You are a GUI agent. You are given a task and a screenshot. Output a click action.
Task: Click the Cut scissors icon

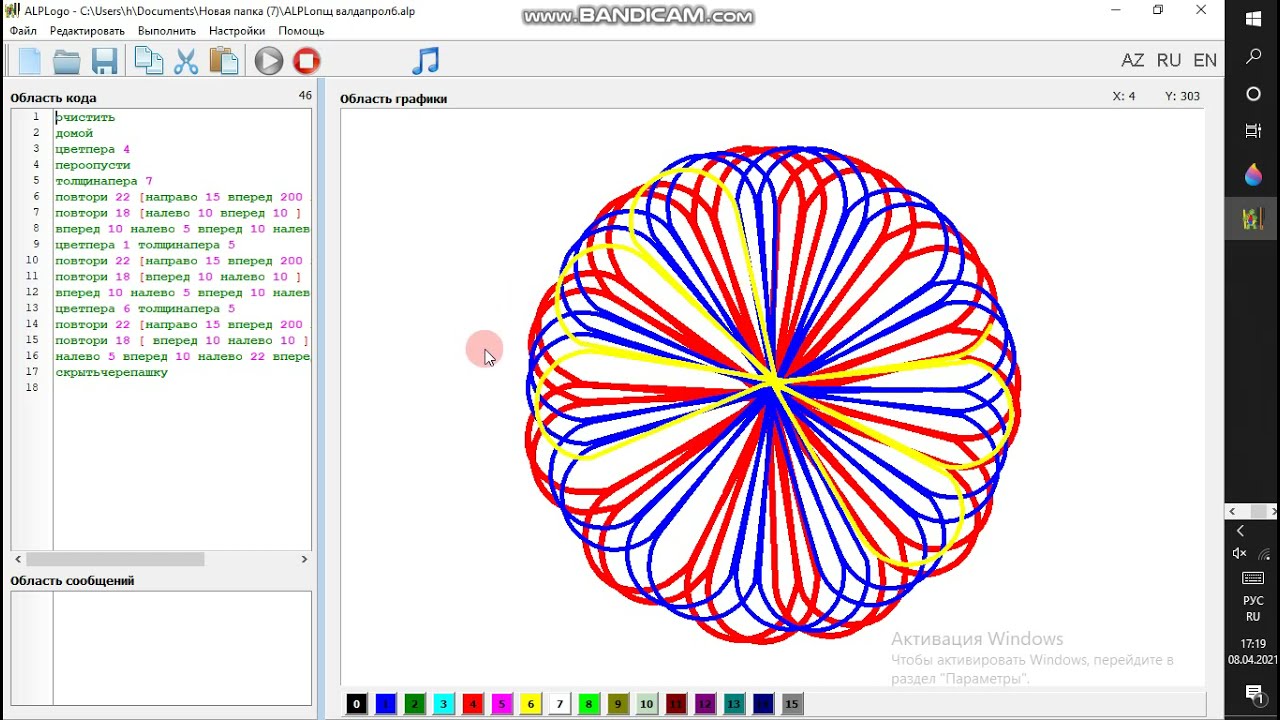coord(186,62)
